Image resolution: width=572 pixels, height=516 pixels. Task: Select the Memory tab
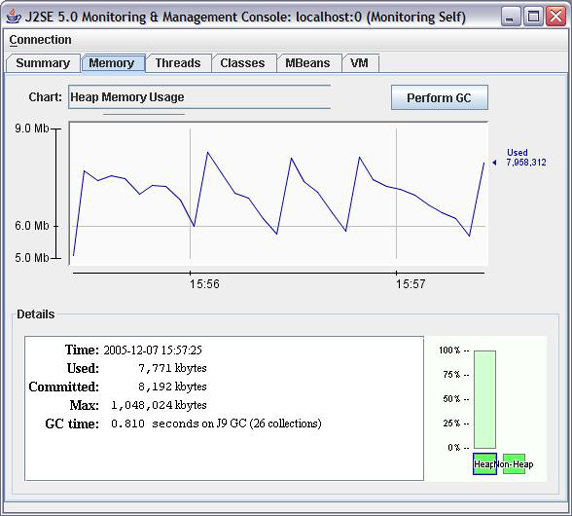pos(112,63)
